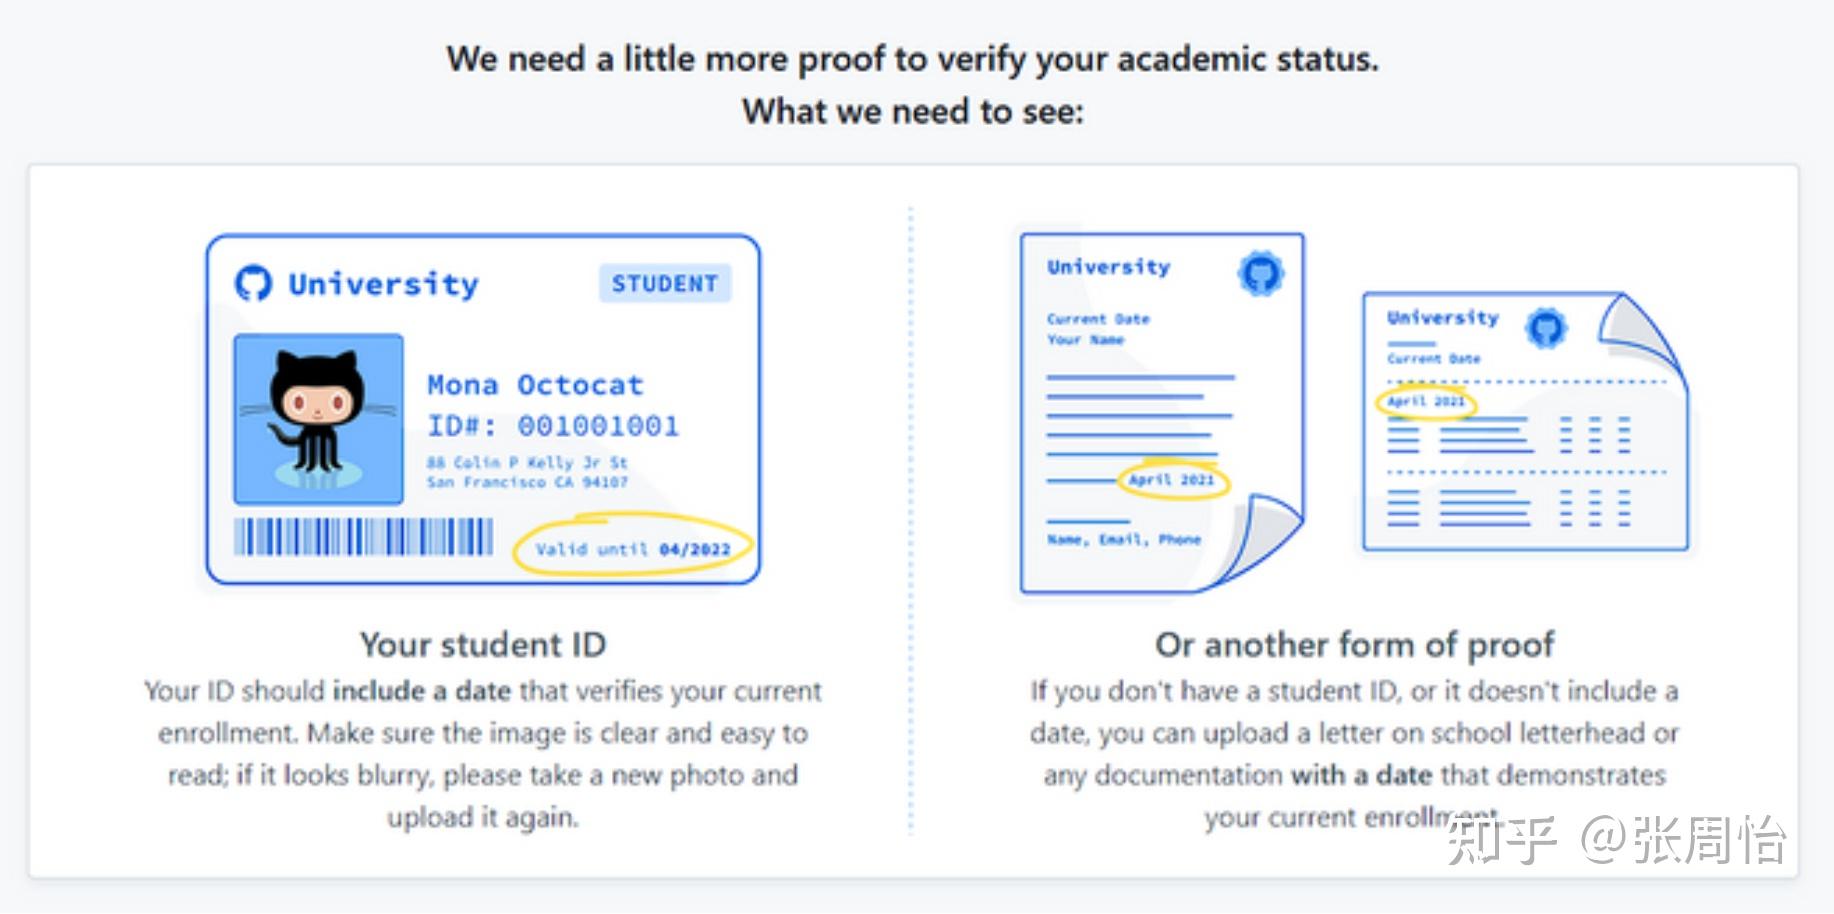Click the yellow-circled April 2021 on the letter
Image resolution: width=1834 pixels, height=914 pixels.
tap(1171, 480)
